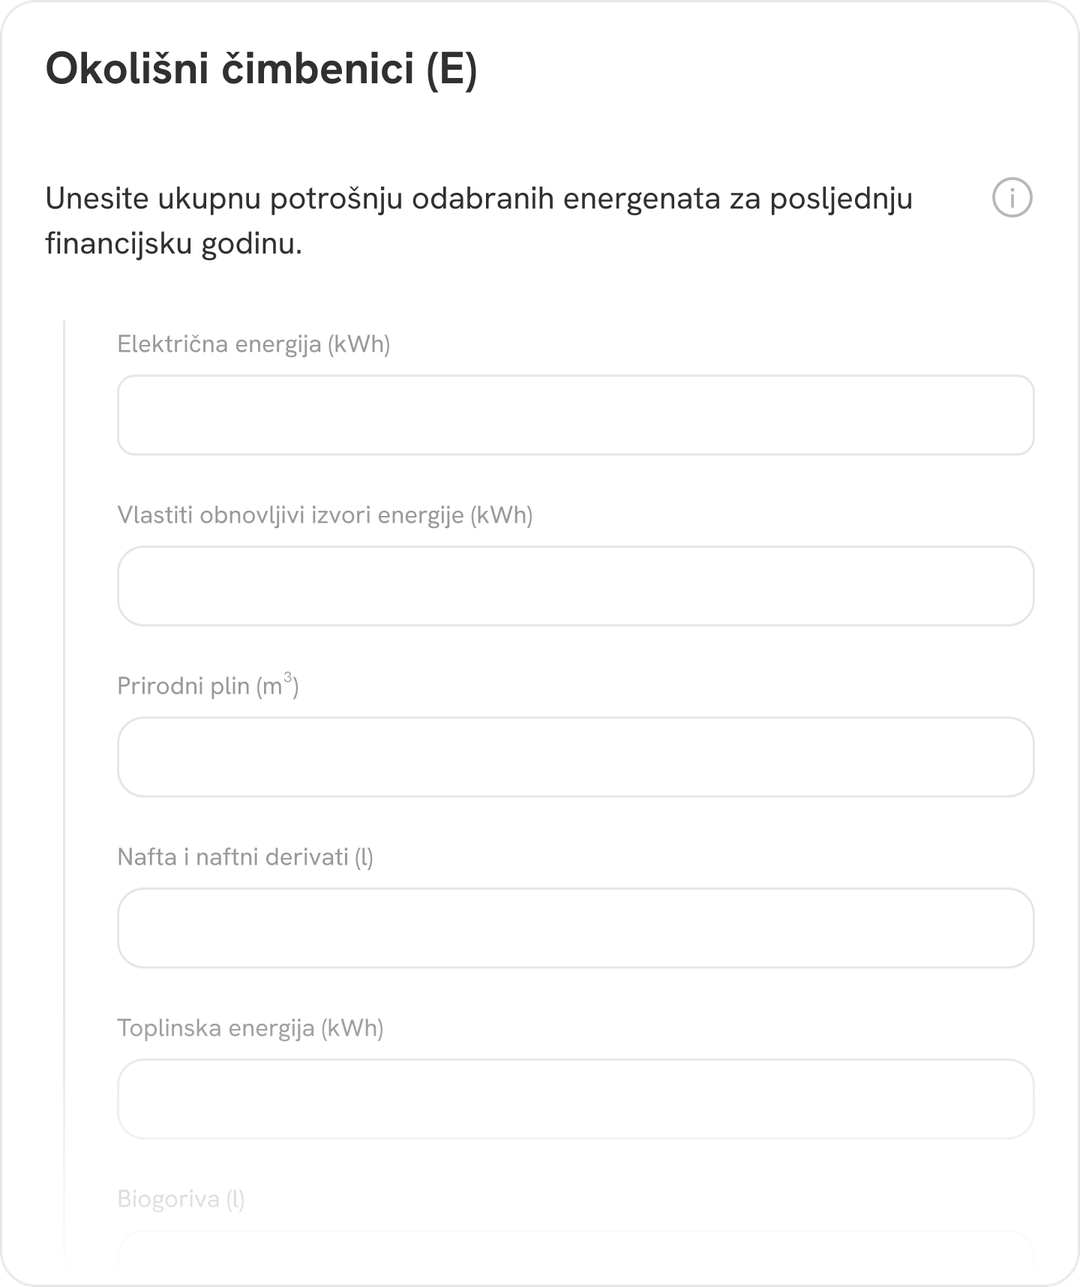
Task: Click the word 'Okolišni' in the heading
Action: click(x=126, y=71)
